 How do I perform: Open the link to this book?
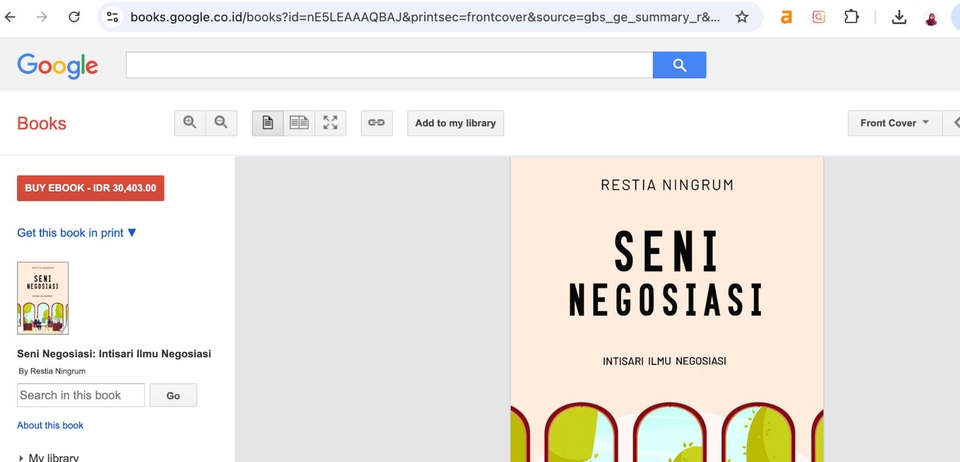377,123
